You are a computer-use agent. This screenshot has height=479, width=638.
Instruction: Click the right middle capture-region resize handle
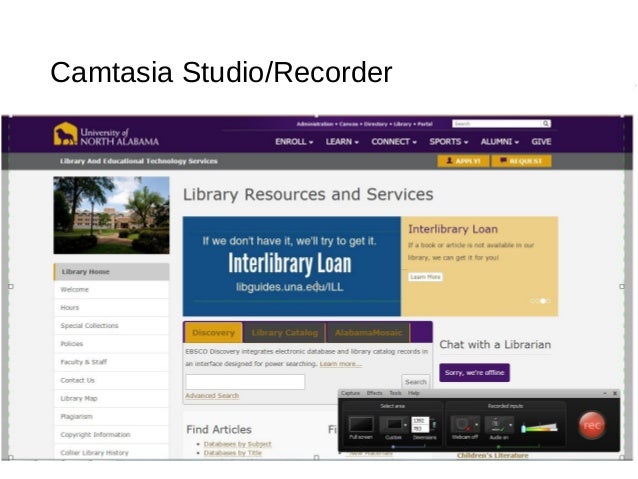point(622,287)
